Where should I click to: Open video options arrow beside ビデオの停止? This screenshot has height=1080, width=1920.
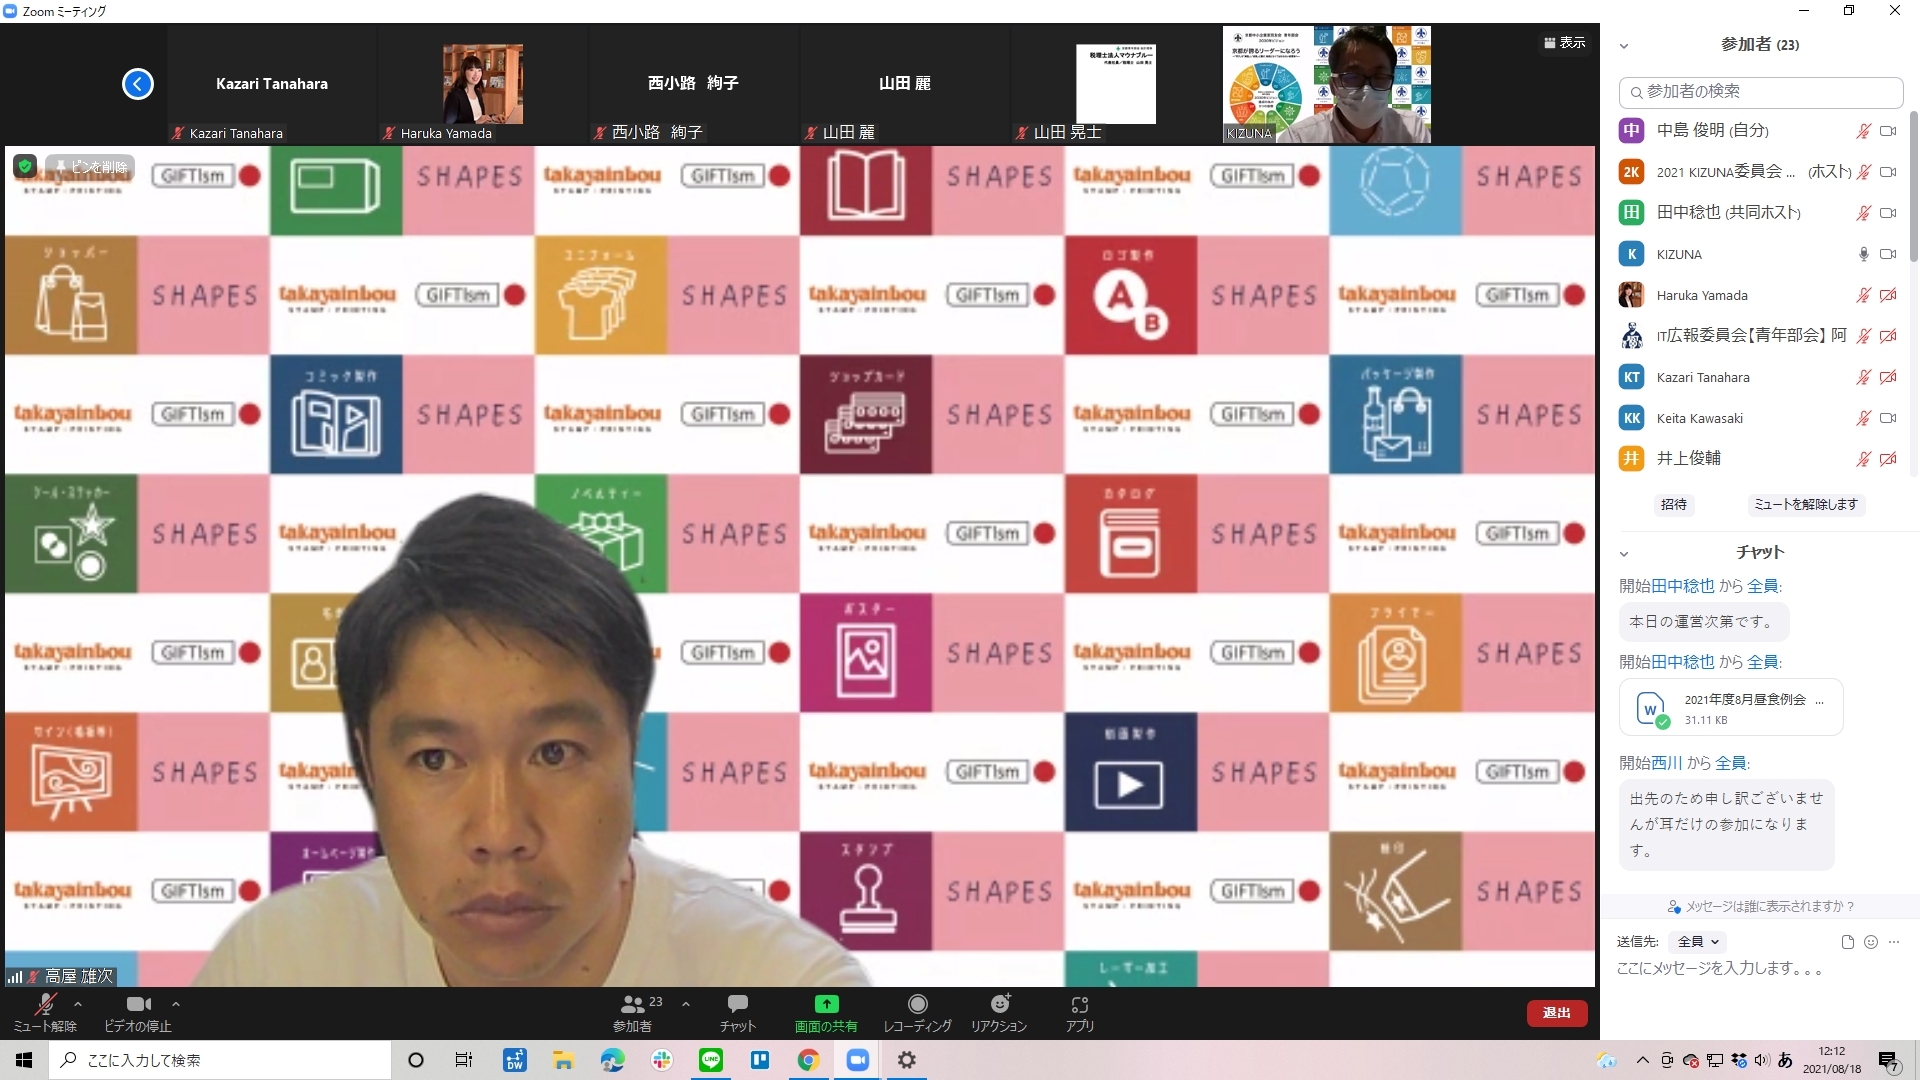click(x=176, y=1003)
